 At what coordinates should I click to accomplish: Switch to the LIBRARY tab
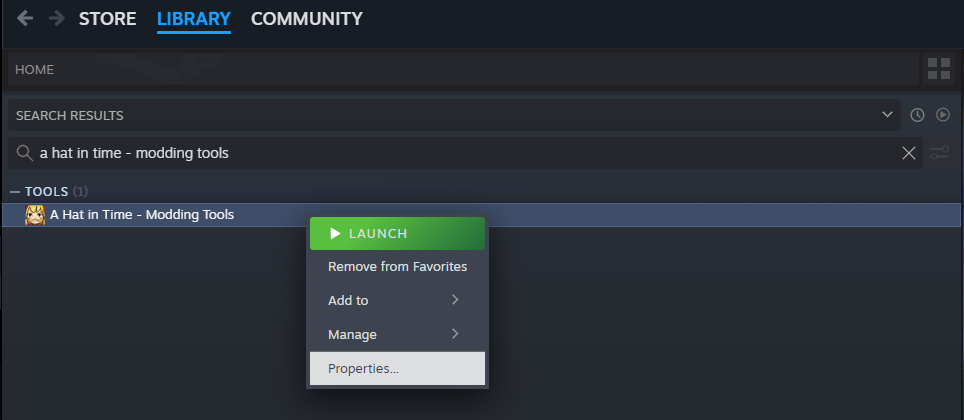(194, 19)
